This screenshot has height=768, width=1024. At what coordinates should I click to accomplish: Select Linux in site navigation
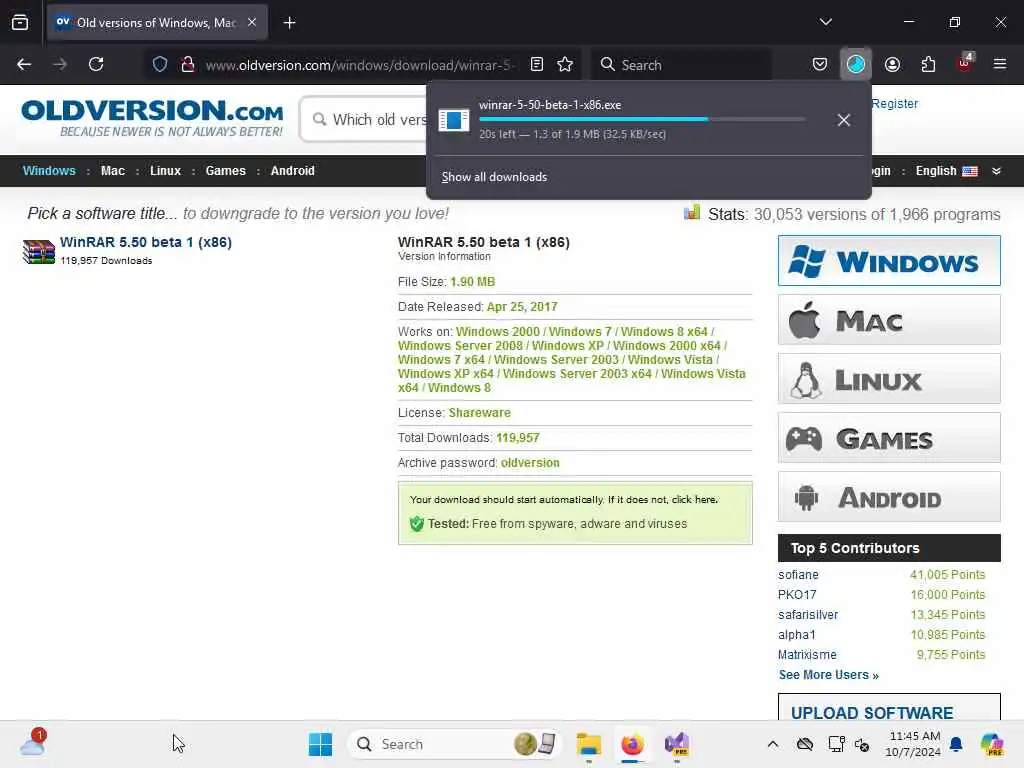[x=165, y=170]
